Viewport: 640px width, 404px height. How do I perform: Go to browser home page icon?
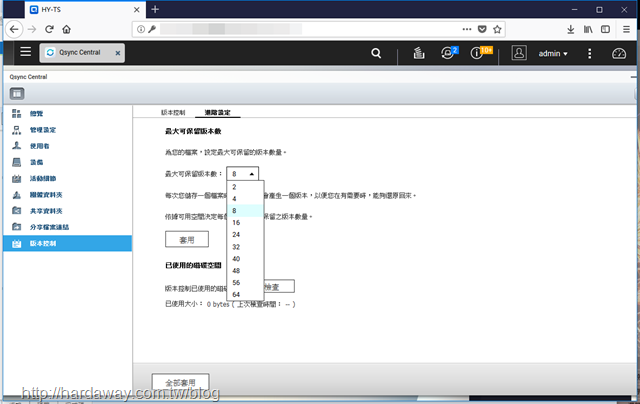pyautogui.click(x=67, y=29)
